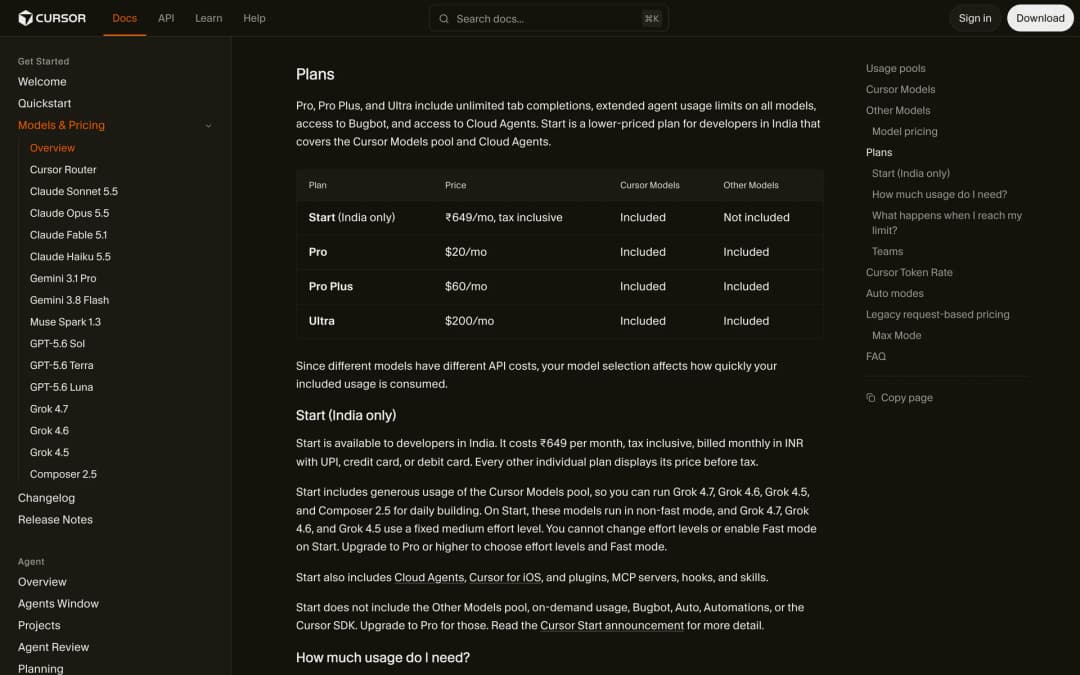Open the Cursor Start announcement link
This screenshot has height=675, width=1080.
click(612, 626)
